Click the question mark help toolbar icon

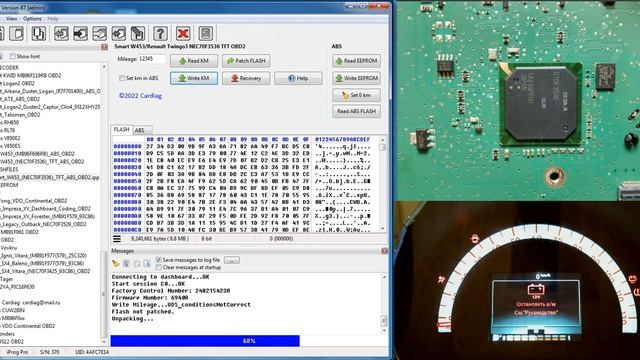160,33
